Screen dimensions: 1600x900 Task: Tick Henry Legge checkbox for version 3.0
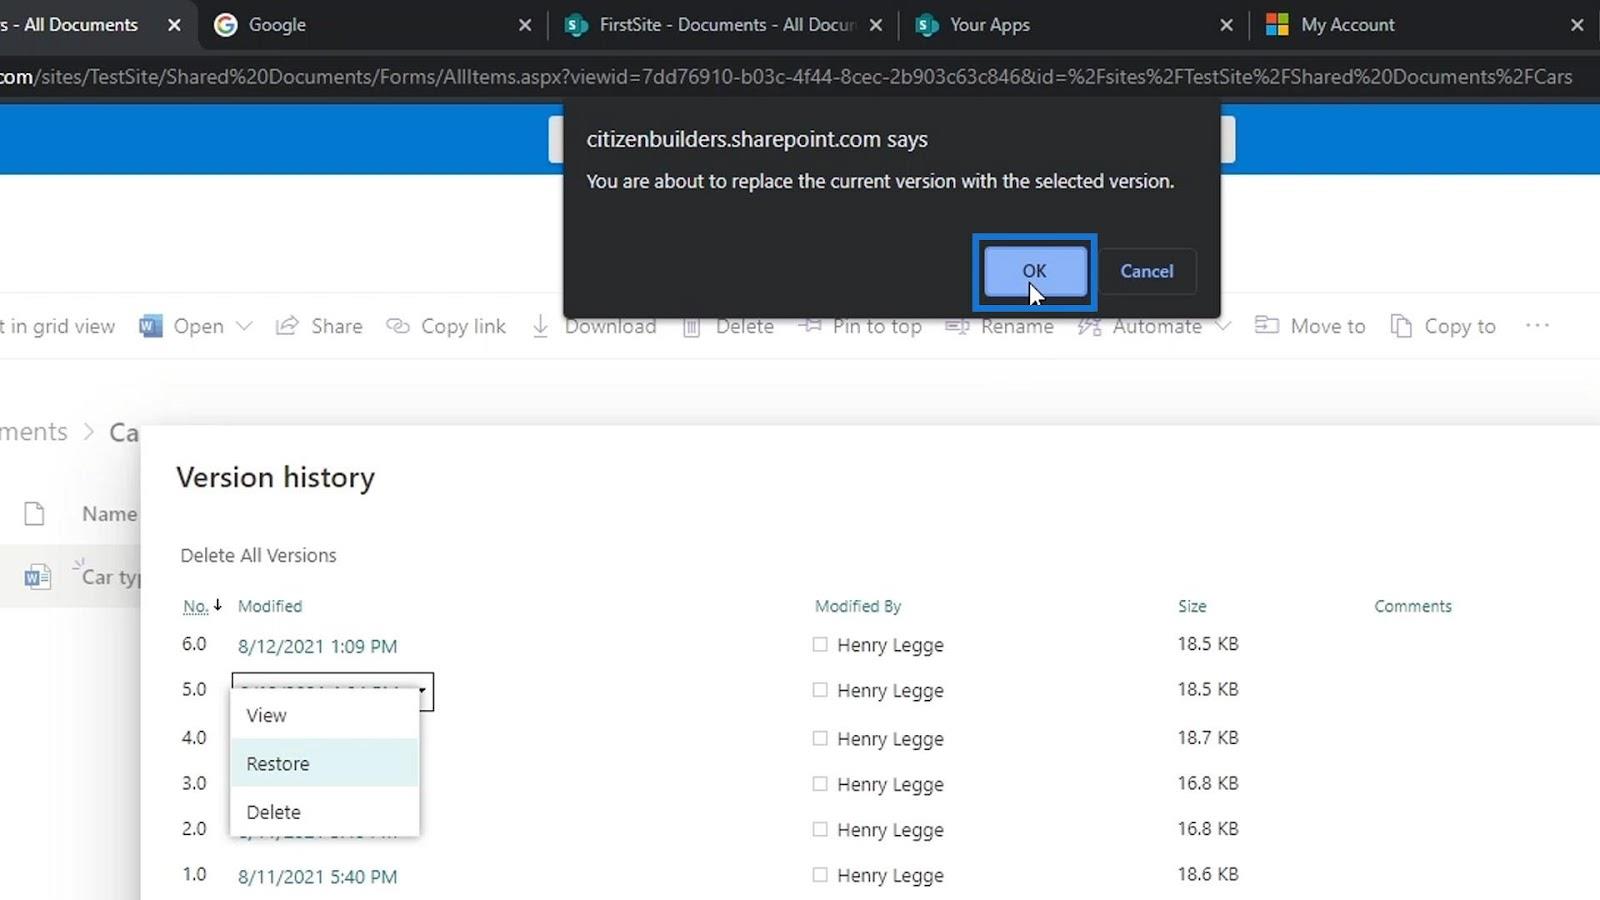pyautogui.click(x=820, y=784)
